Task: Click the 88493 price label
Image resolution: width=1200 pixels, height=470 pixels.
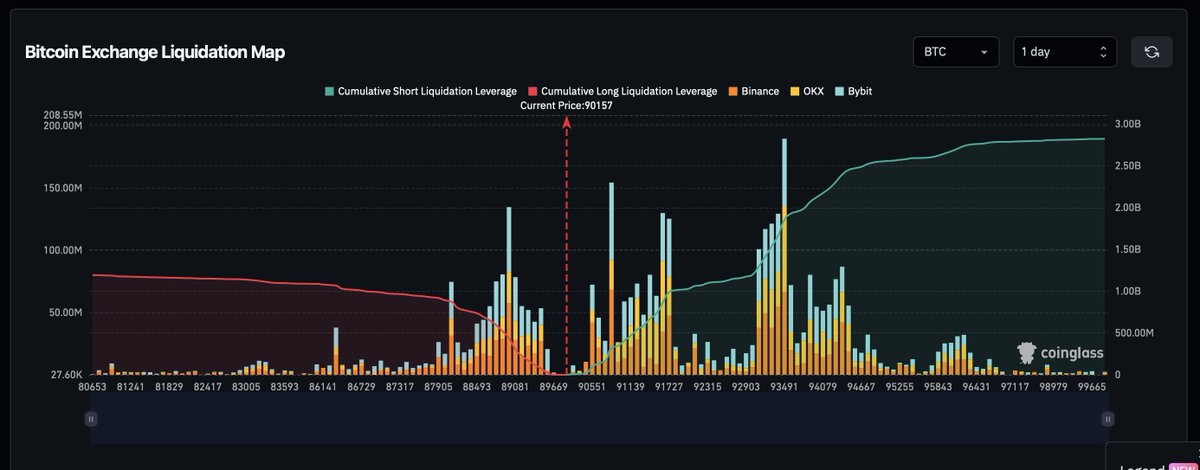Action: coord(476,386)
